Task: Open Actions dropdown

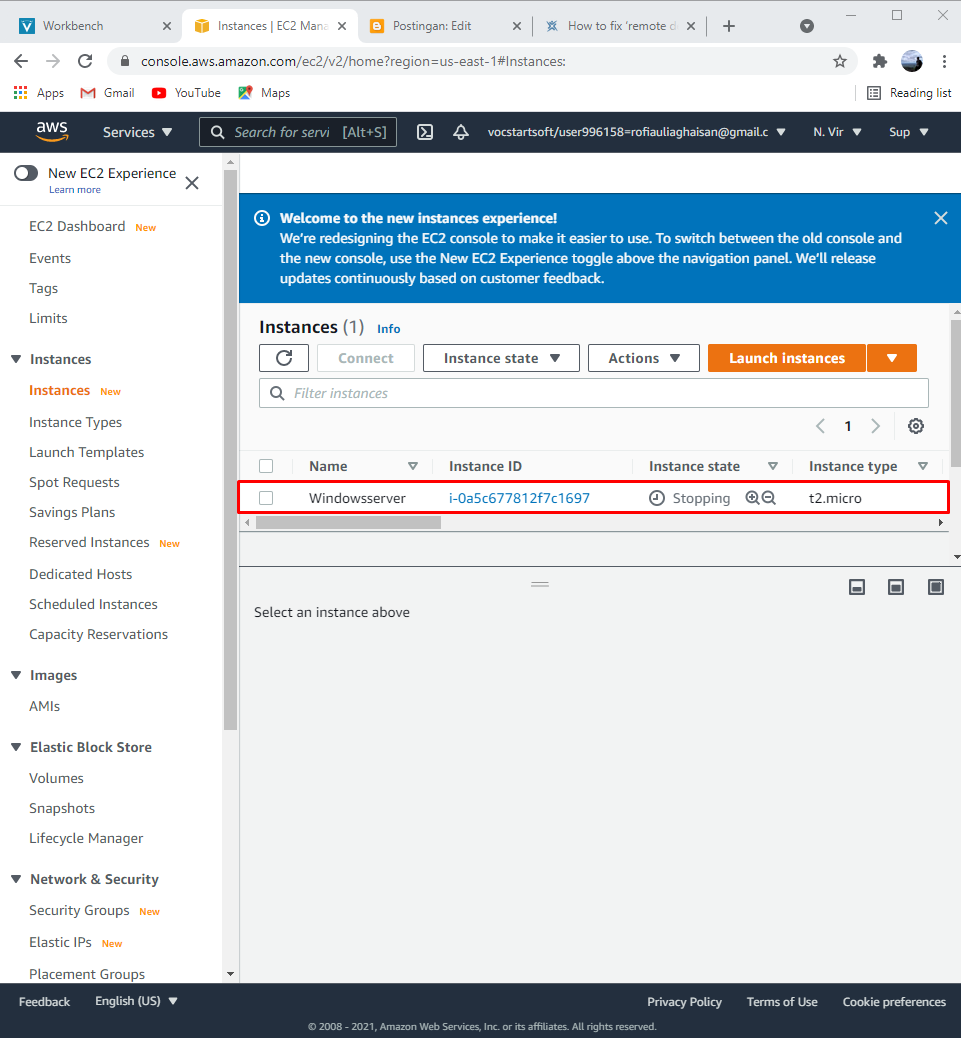Action: 643,358
